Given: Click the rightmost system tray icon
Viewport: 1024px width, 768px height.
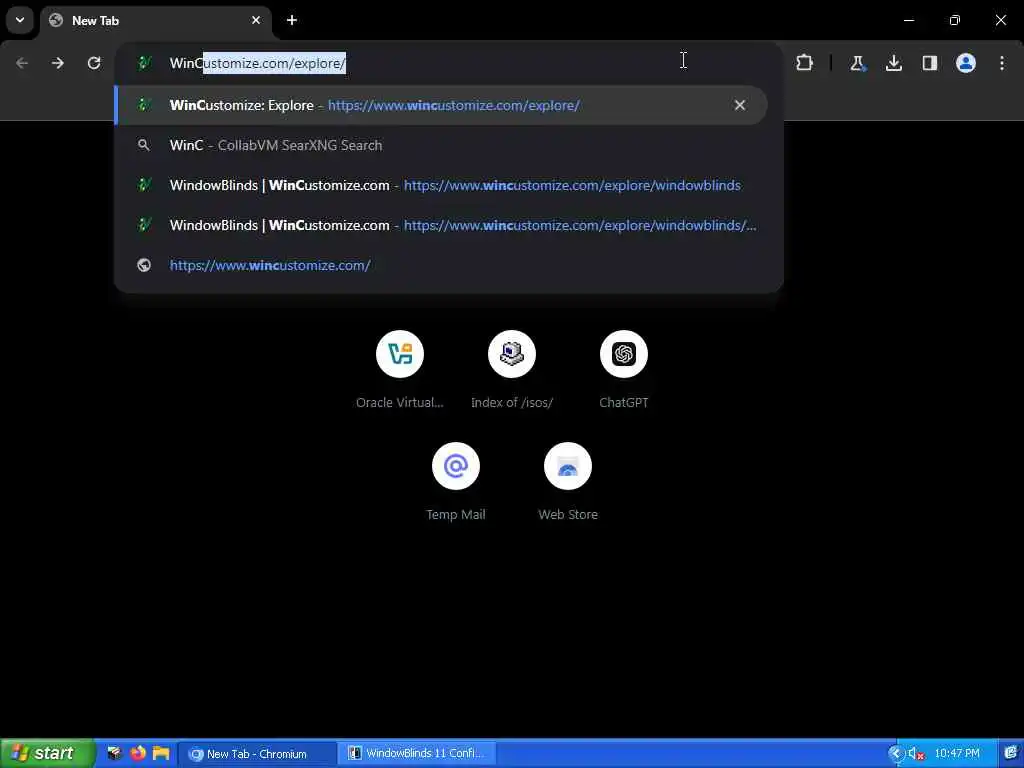Looking at the screenshot, I should [1011, 753].
